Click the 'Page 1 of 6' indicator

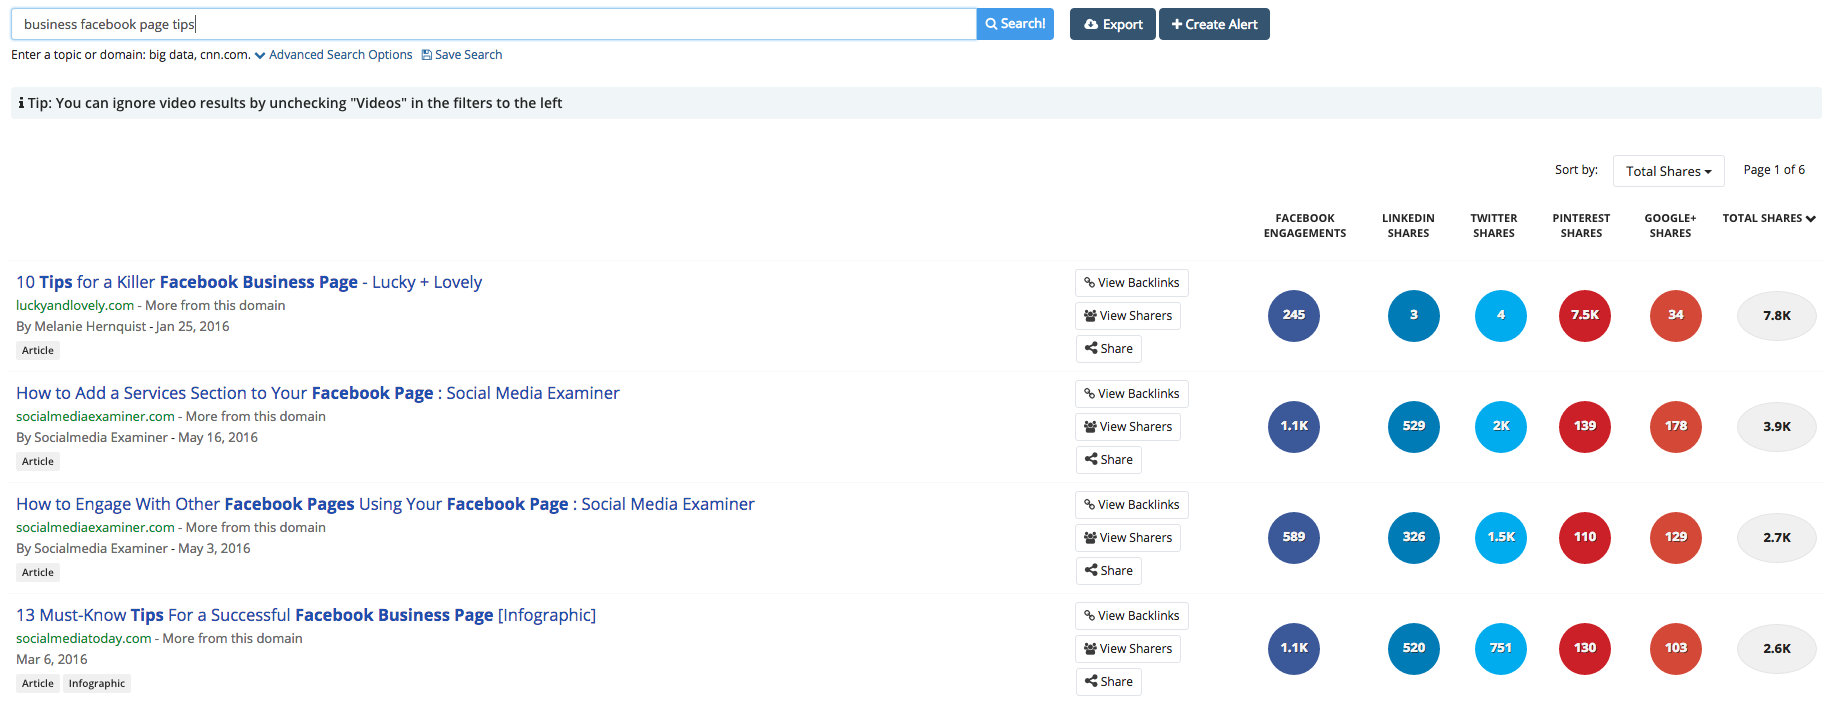tap(1774, 170)
